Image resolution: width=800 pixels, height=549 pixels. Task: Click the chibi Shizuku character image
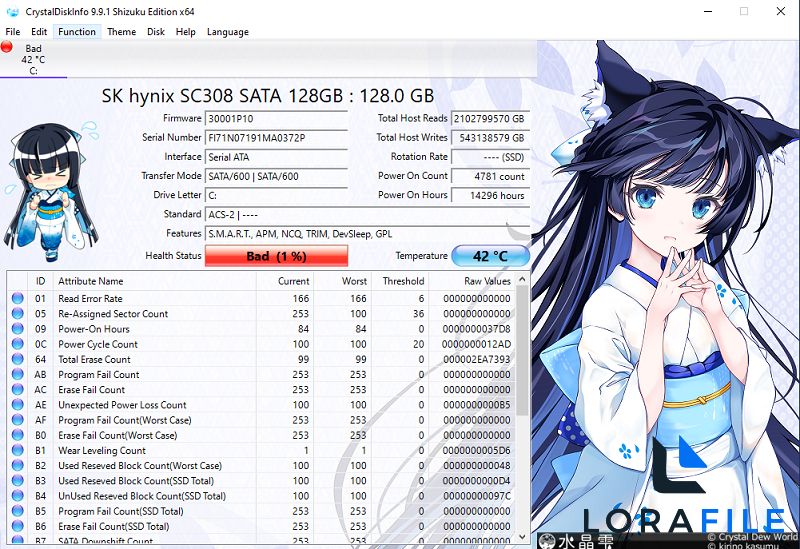(x=51, y=191)
